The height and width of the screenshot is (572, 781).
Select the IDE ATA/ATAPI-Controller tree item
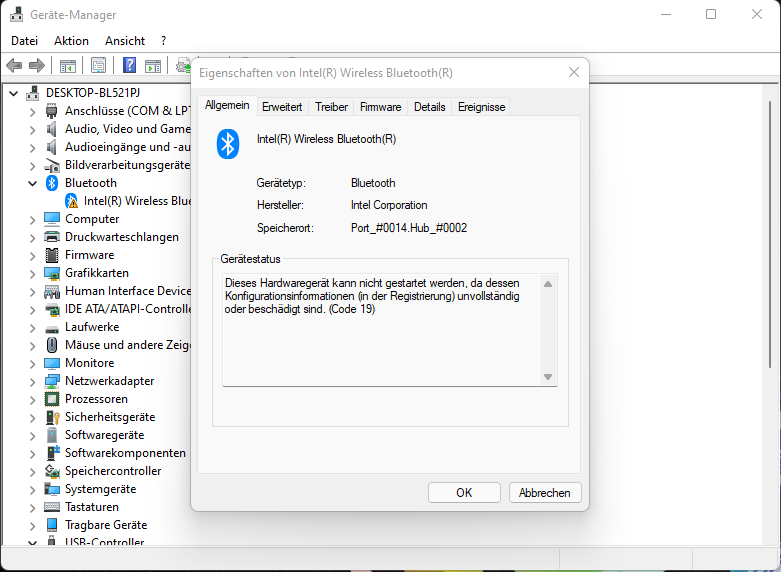pos(128,309)
